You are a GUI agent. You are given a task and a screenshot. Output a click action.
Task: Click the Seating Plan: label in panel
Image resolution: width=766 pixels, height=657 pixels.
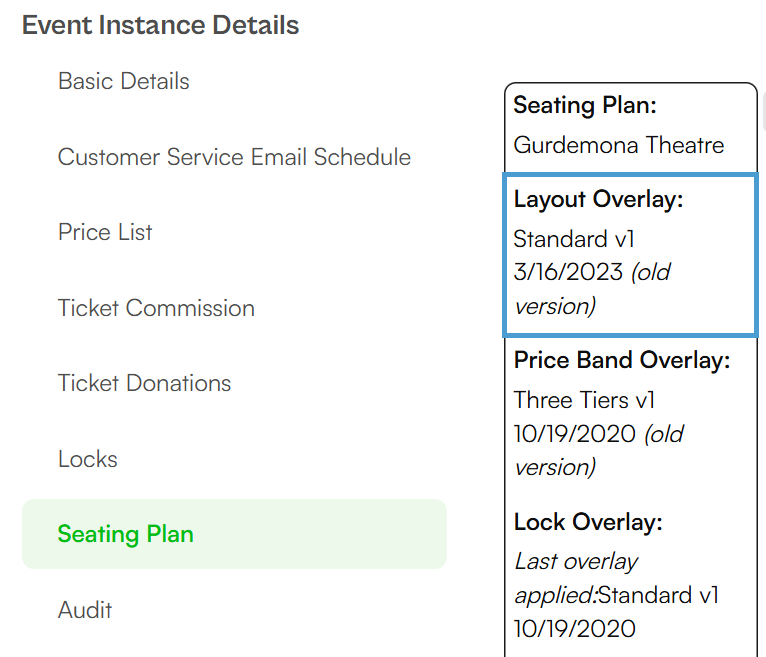[585, 106]
